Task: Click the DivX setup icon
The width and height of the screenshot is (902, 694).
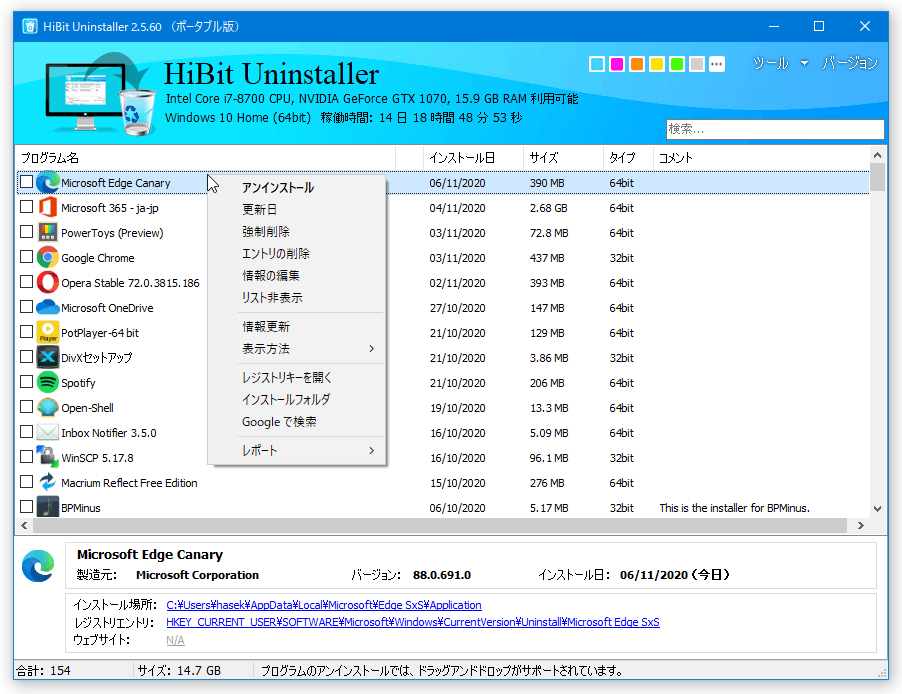Action: coord(48,357)
